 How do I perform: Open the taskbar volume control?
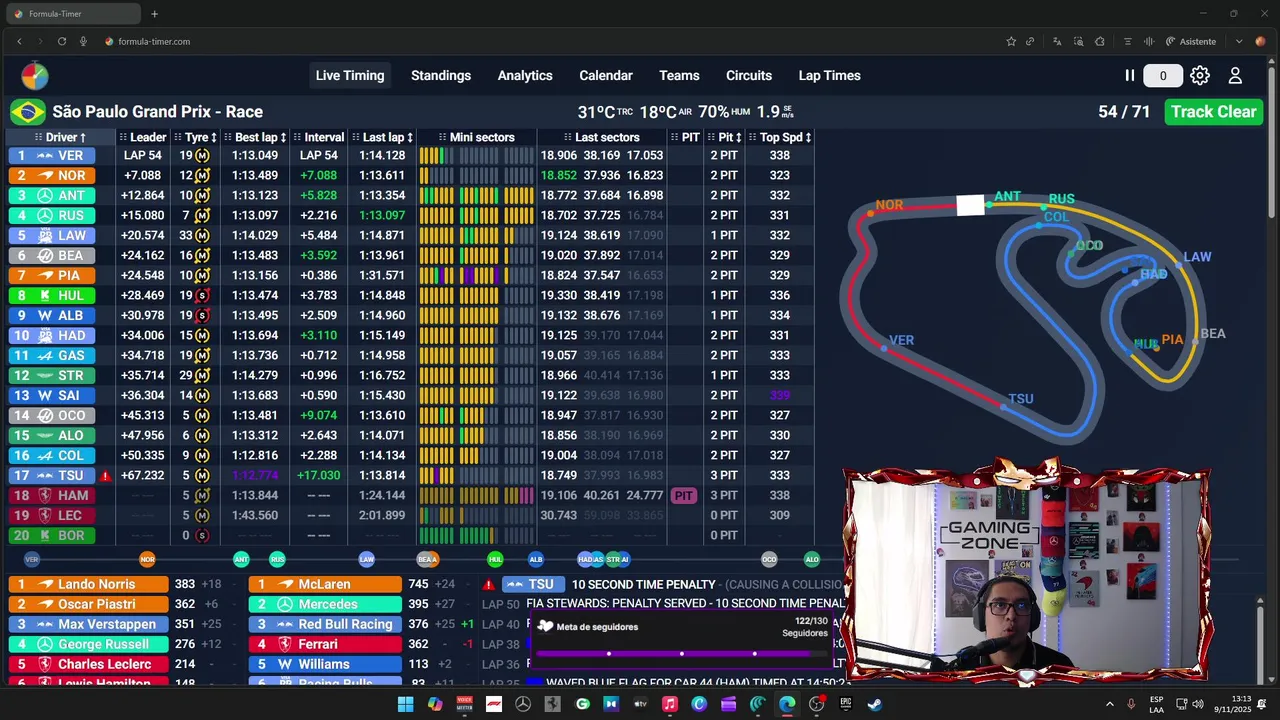point(1197,704)
